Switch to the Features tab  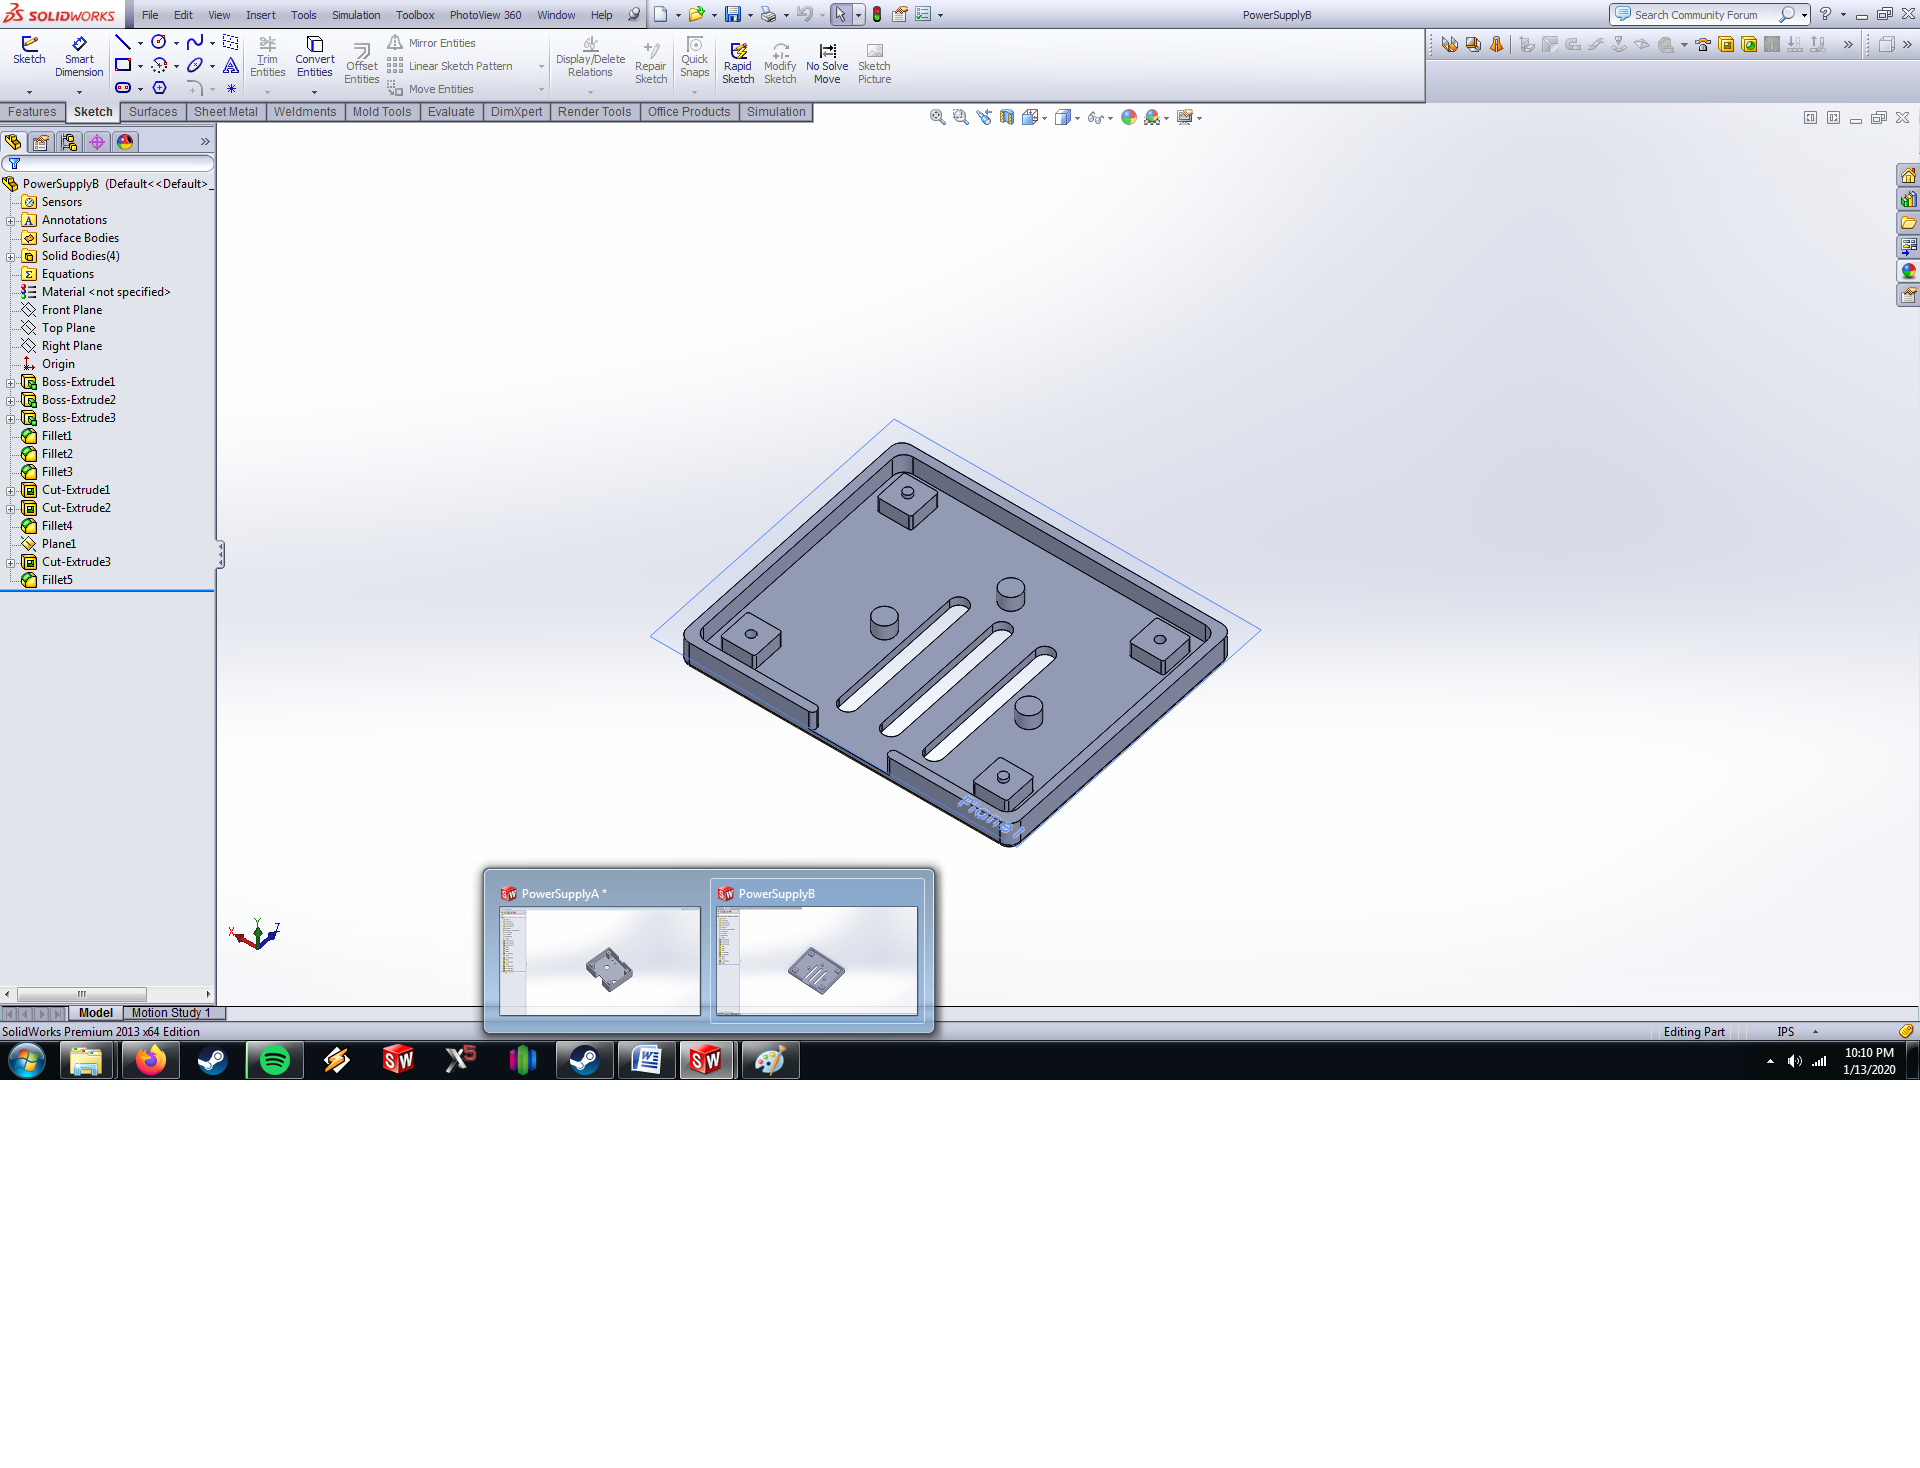tap(32, 112)
